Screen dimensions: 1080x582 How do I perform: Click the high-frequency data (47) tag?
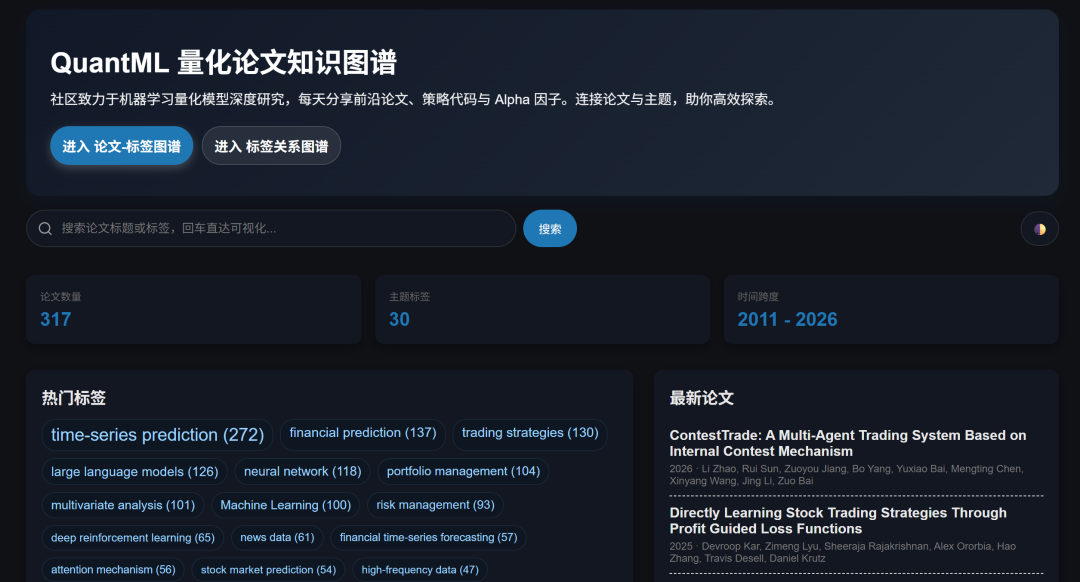[418, 568]
